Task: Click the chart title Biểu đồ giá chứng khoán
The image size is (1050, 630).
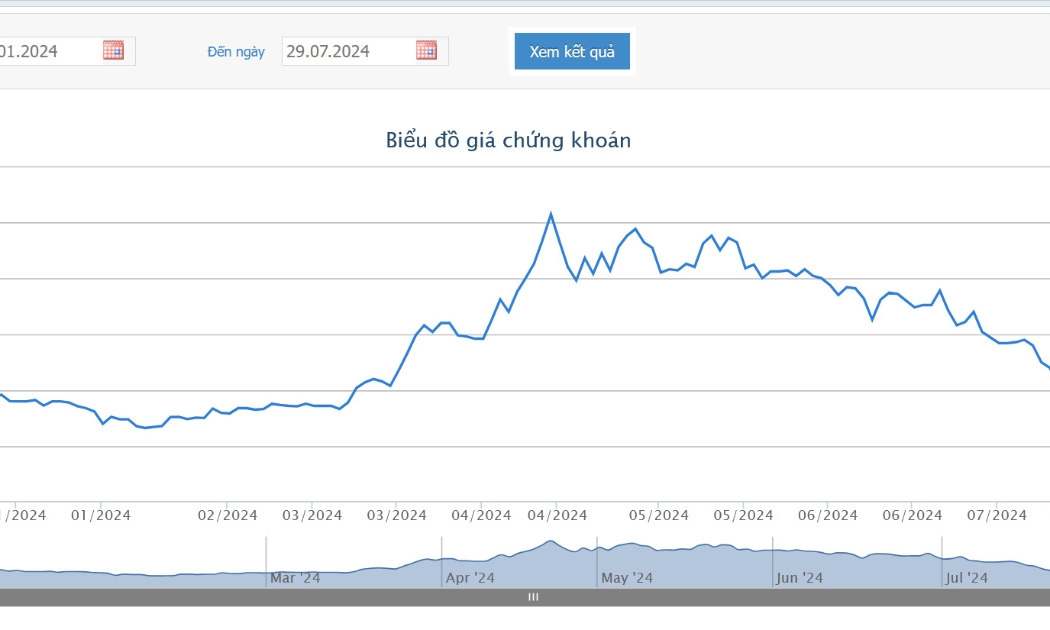Action: pyautogui.click(x=508, y=141)
